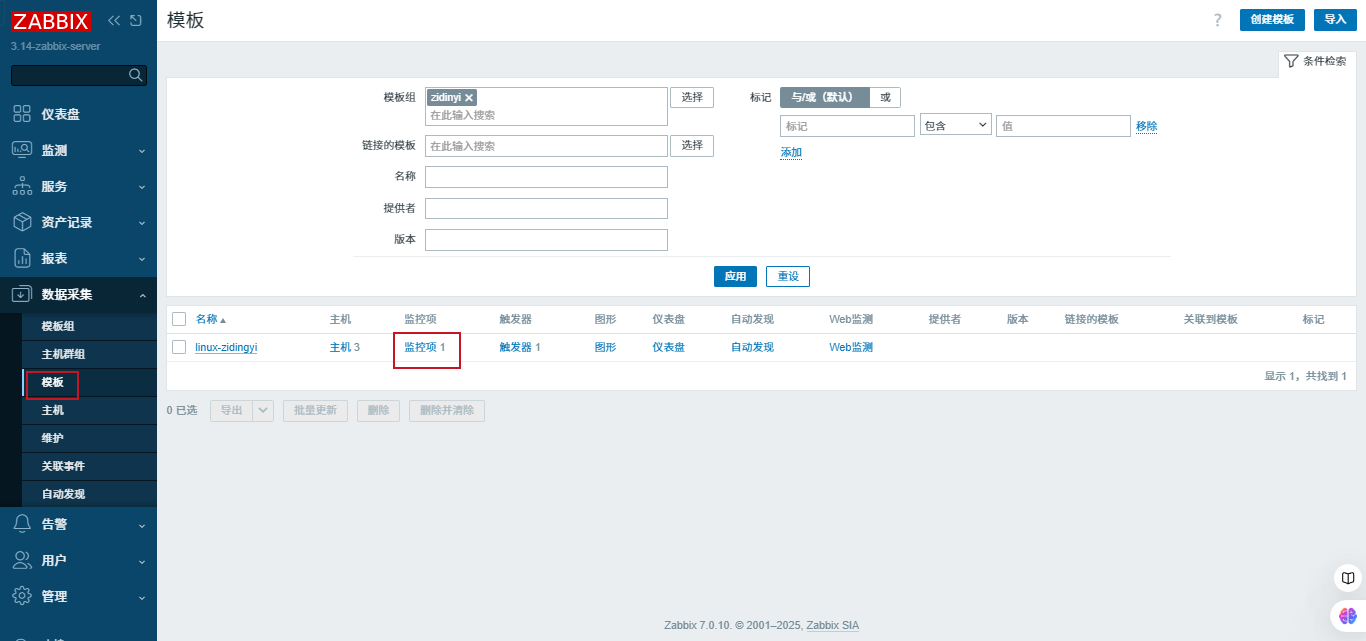Click the 服务 services icon
This screenshot has height=641, width=1366.
(x=22, y=186)
